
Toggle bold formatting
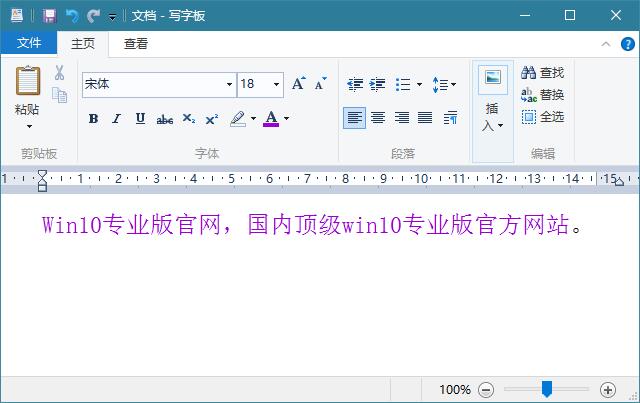point(93,119)
